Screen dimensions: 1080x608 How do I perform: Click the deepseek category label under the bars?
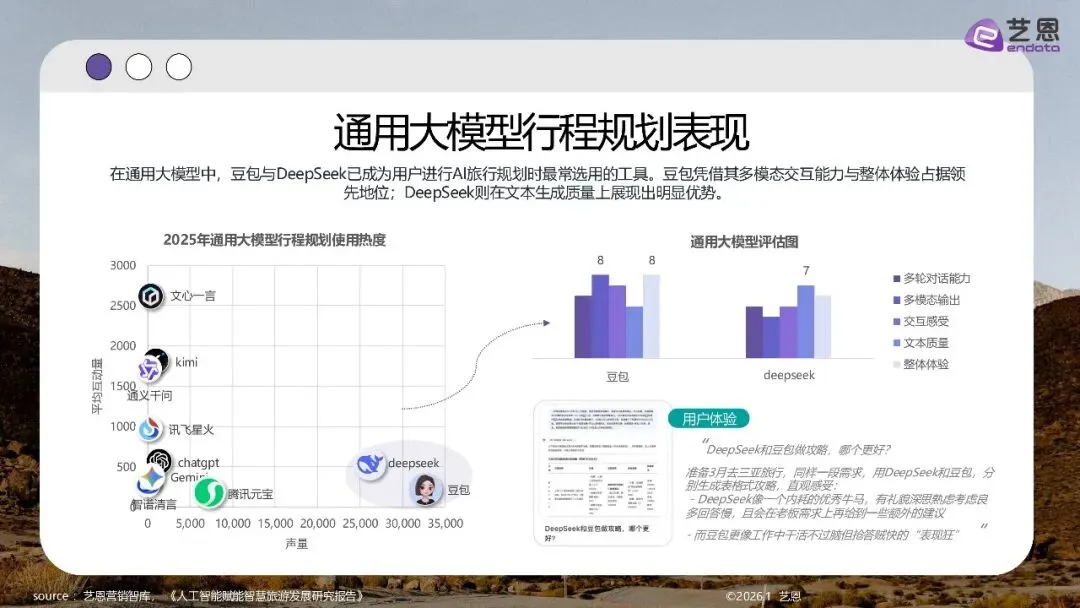tap(789, 375)
